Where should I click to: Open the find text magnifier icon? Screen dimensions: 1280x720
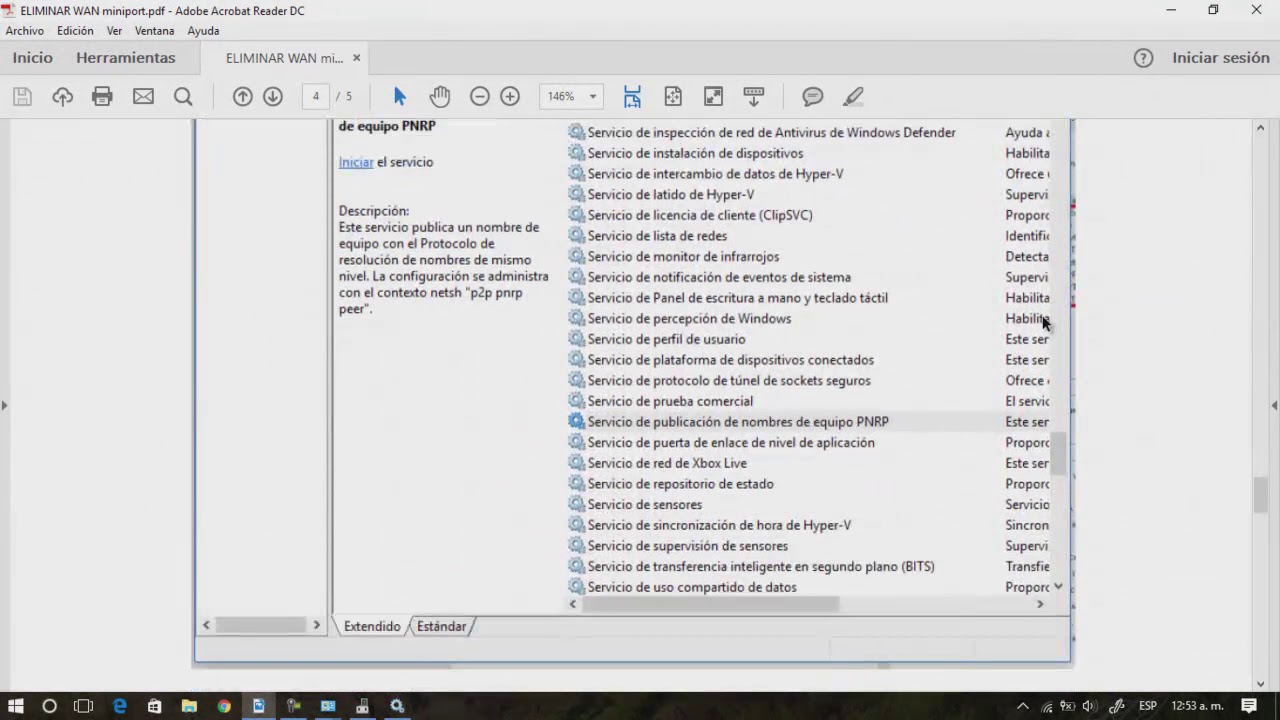point(183,97)
